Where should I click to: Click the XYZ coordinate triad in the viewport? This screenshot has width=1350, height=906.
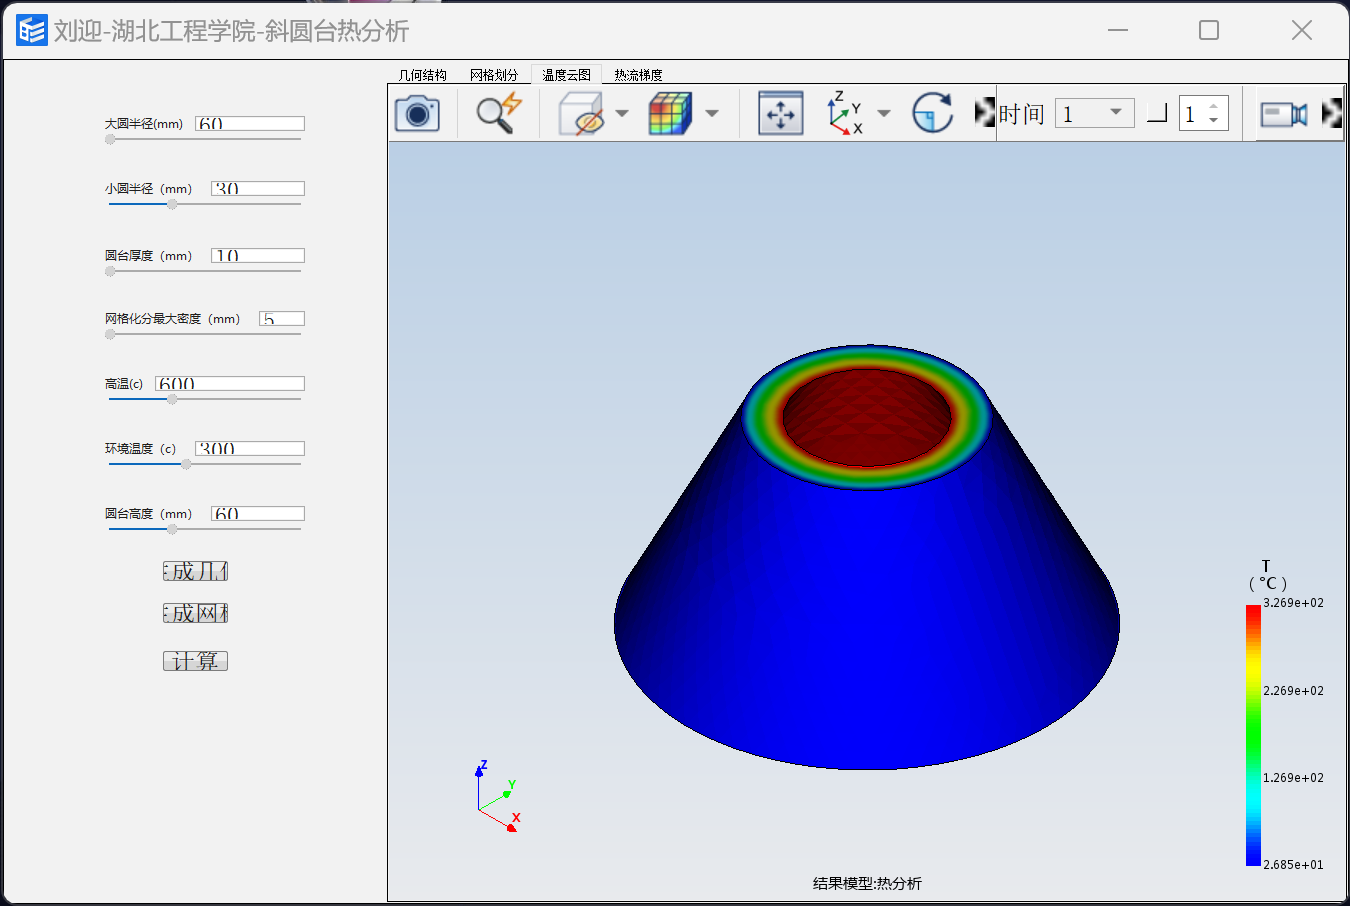pos(498,796)
